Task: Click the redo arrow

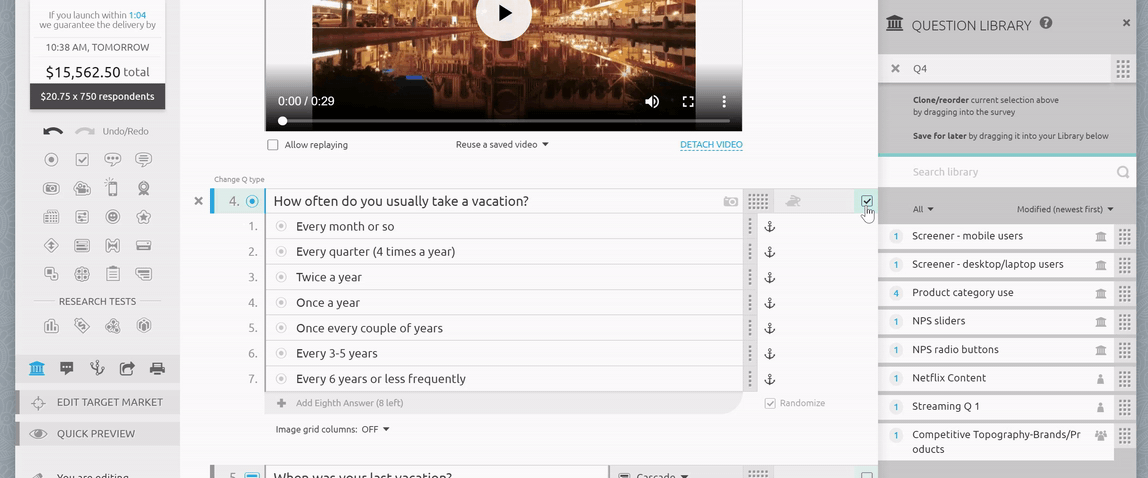Action: coord(85,131)
